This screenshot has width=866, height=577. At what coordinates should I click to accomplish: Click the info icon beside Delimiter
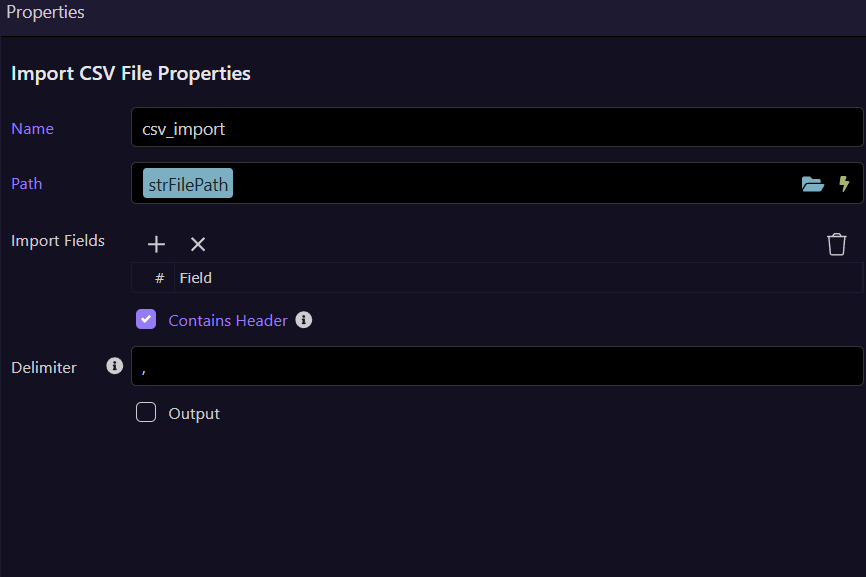(114, 366)
